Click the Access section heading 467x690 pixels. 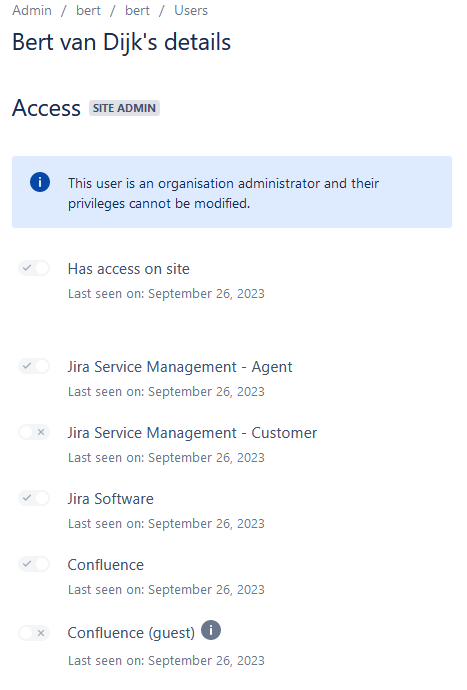[x=46, y=108]
